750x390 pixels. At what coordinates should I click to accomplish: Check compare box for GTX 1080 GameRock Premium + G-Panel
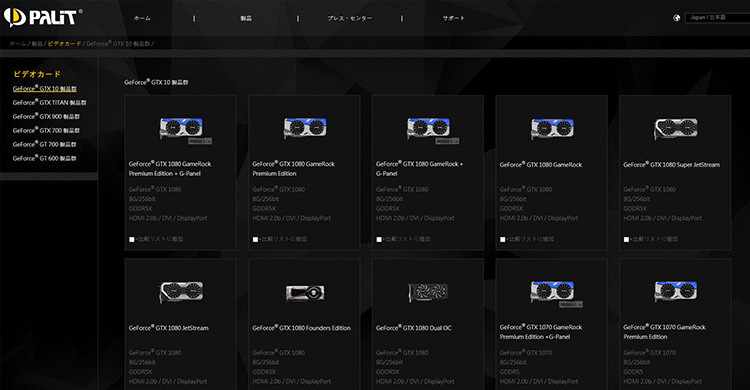(x=132, y=239)
